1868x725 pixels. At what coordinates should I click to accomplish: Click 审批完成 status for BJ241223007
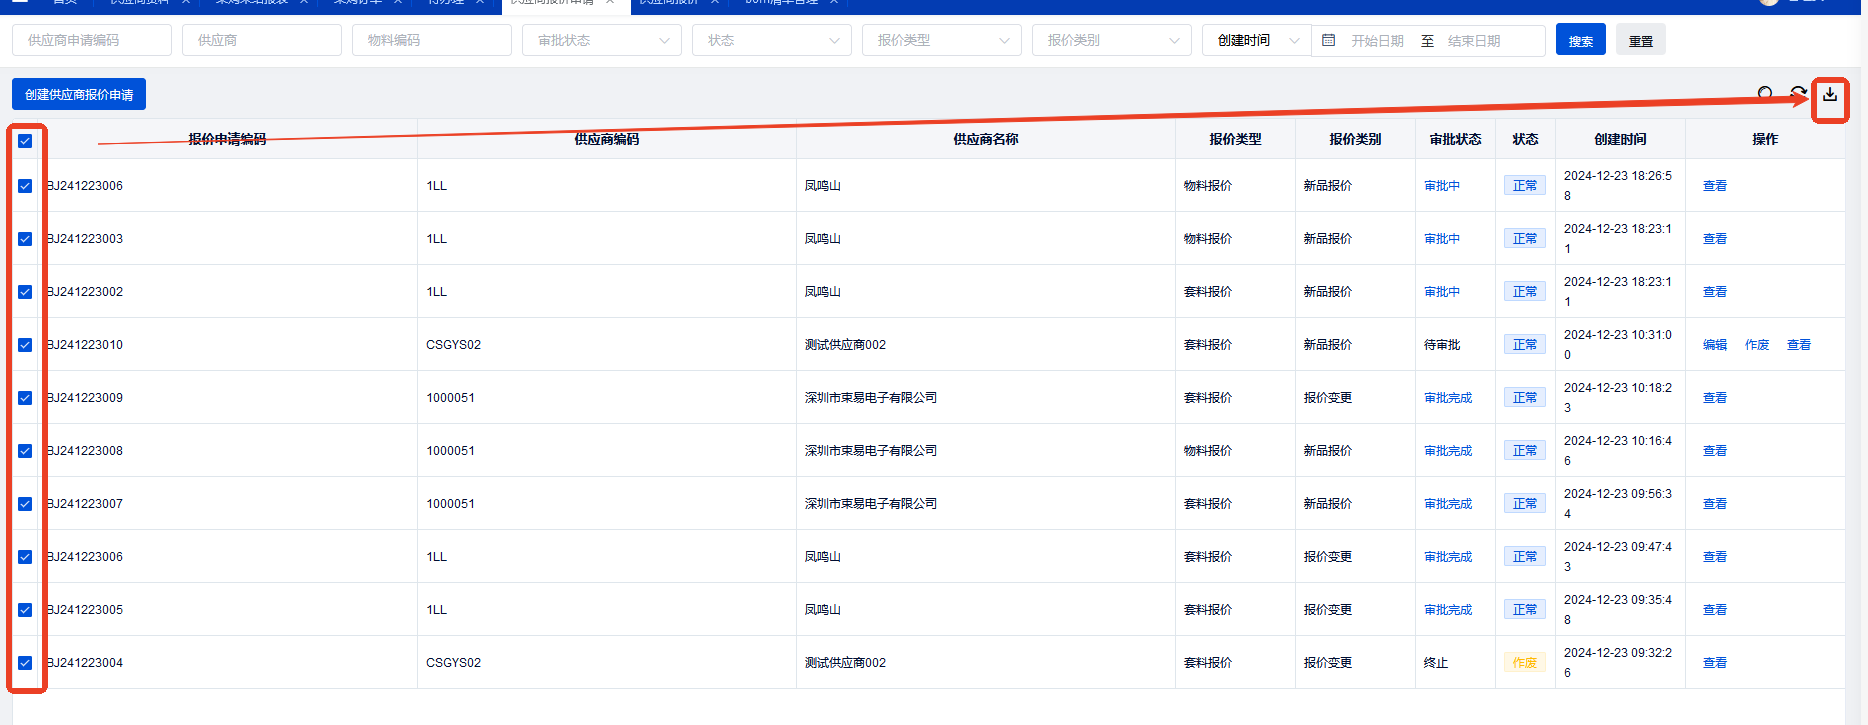click(1448, 504)
